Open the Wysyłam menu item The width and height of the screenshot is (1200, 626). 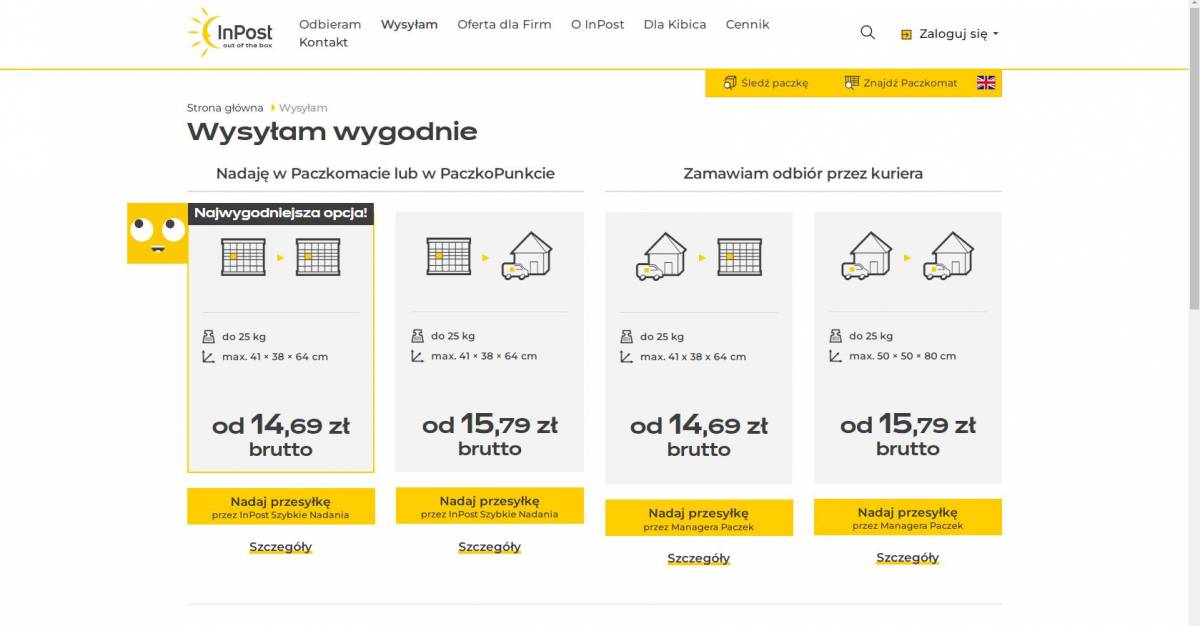[x=409, y=24]
